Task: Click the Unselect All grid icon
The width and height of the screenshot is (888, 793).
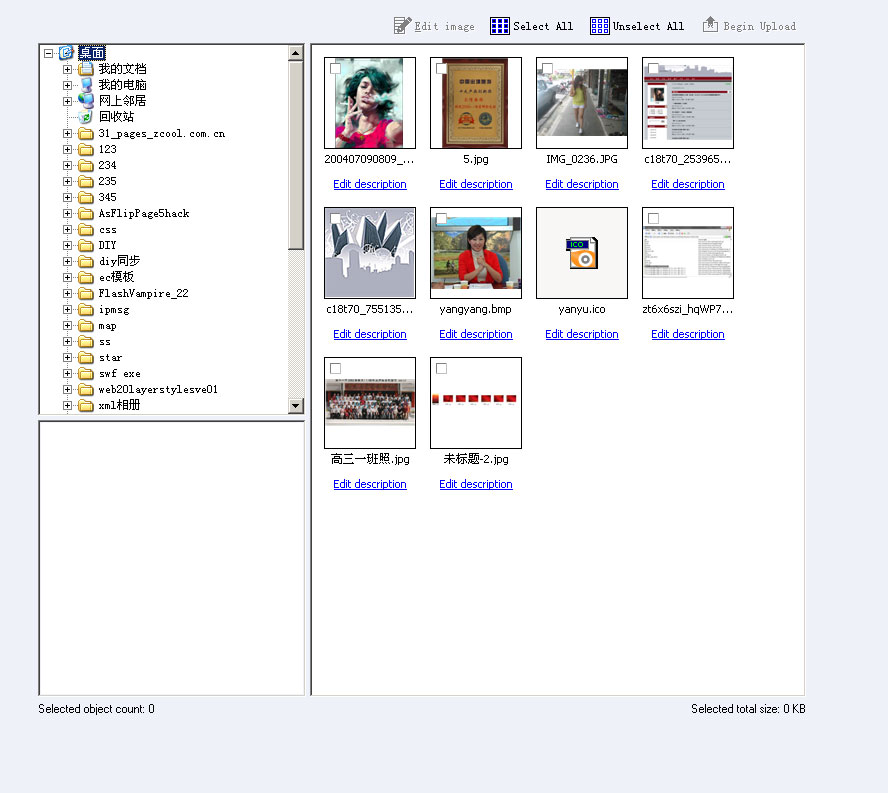Action: click(600, 25)
